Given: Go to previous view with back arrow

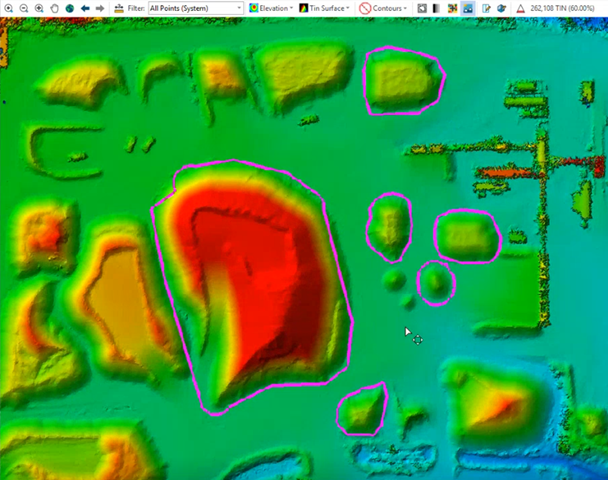Looking at the screenshot, I should click(85, 8).
